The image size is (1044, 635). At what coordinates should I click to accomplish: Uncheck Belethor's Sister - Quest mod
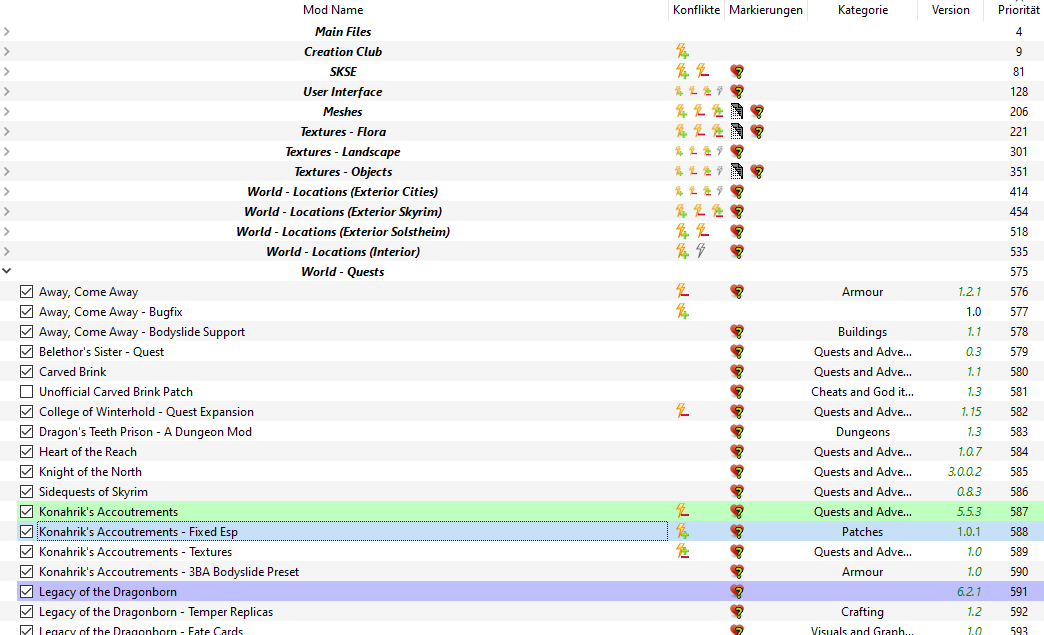tap(26, 351)
